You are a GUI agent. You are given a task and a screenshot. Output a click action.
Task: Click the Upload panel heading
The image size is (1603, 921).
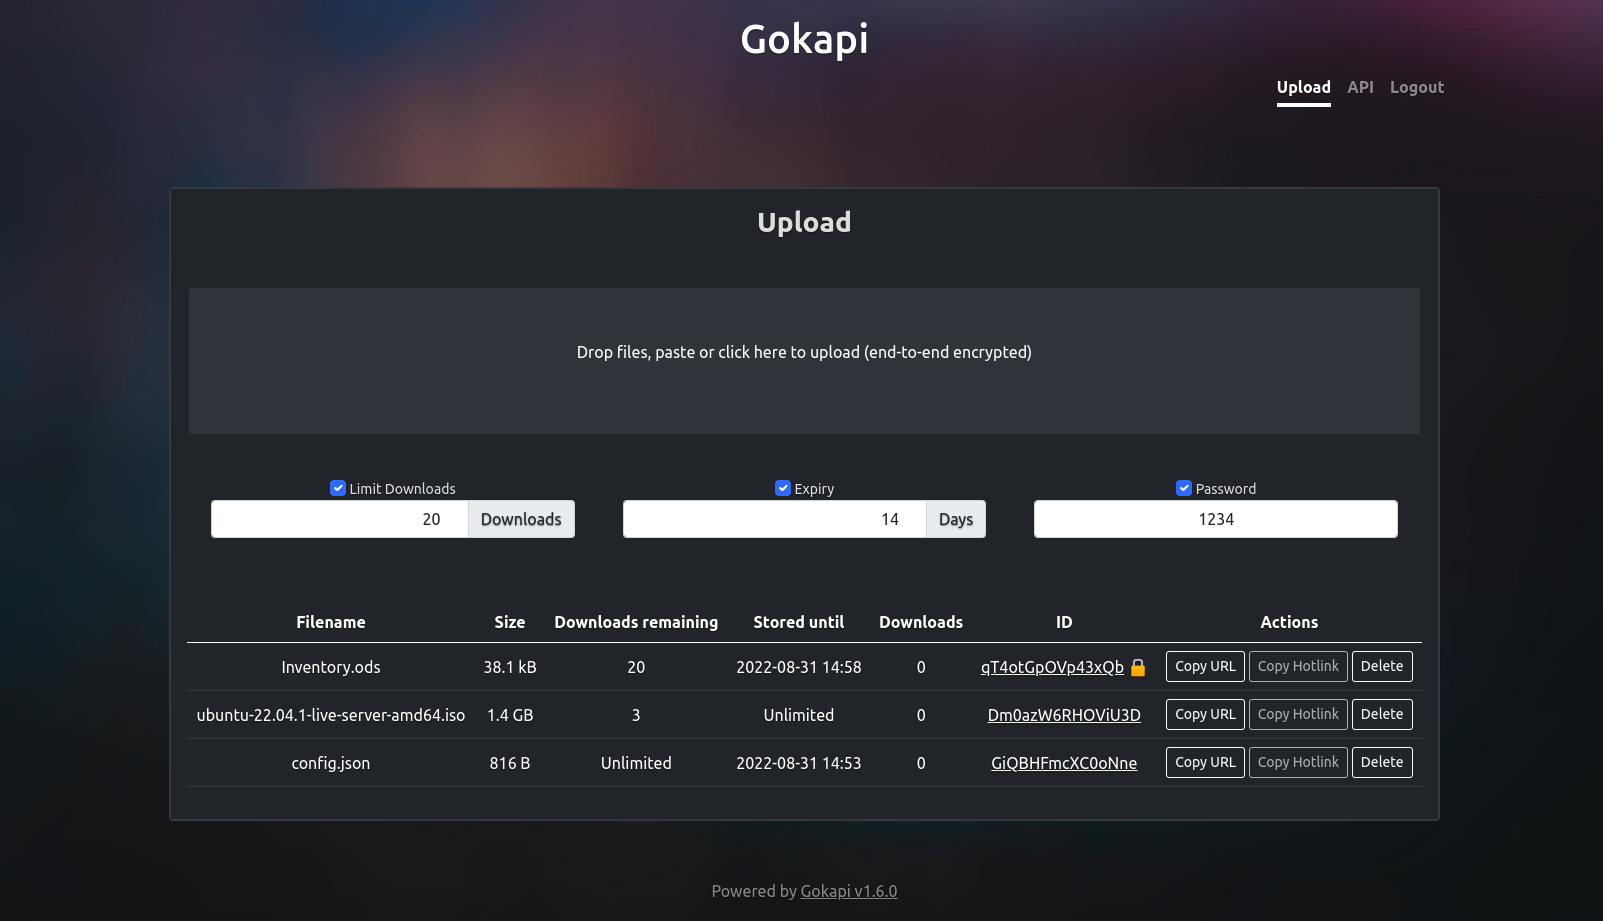click(x=804, y=222)
